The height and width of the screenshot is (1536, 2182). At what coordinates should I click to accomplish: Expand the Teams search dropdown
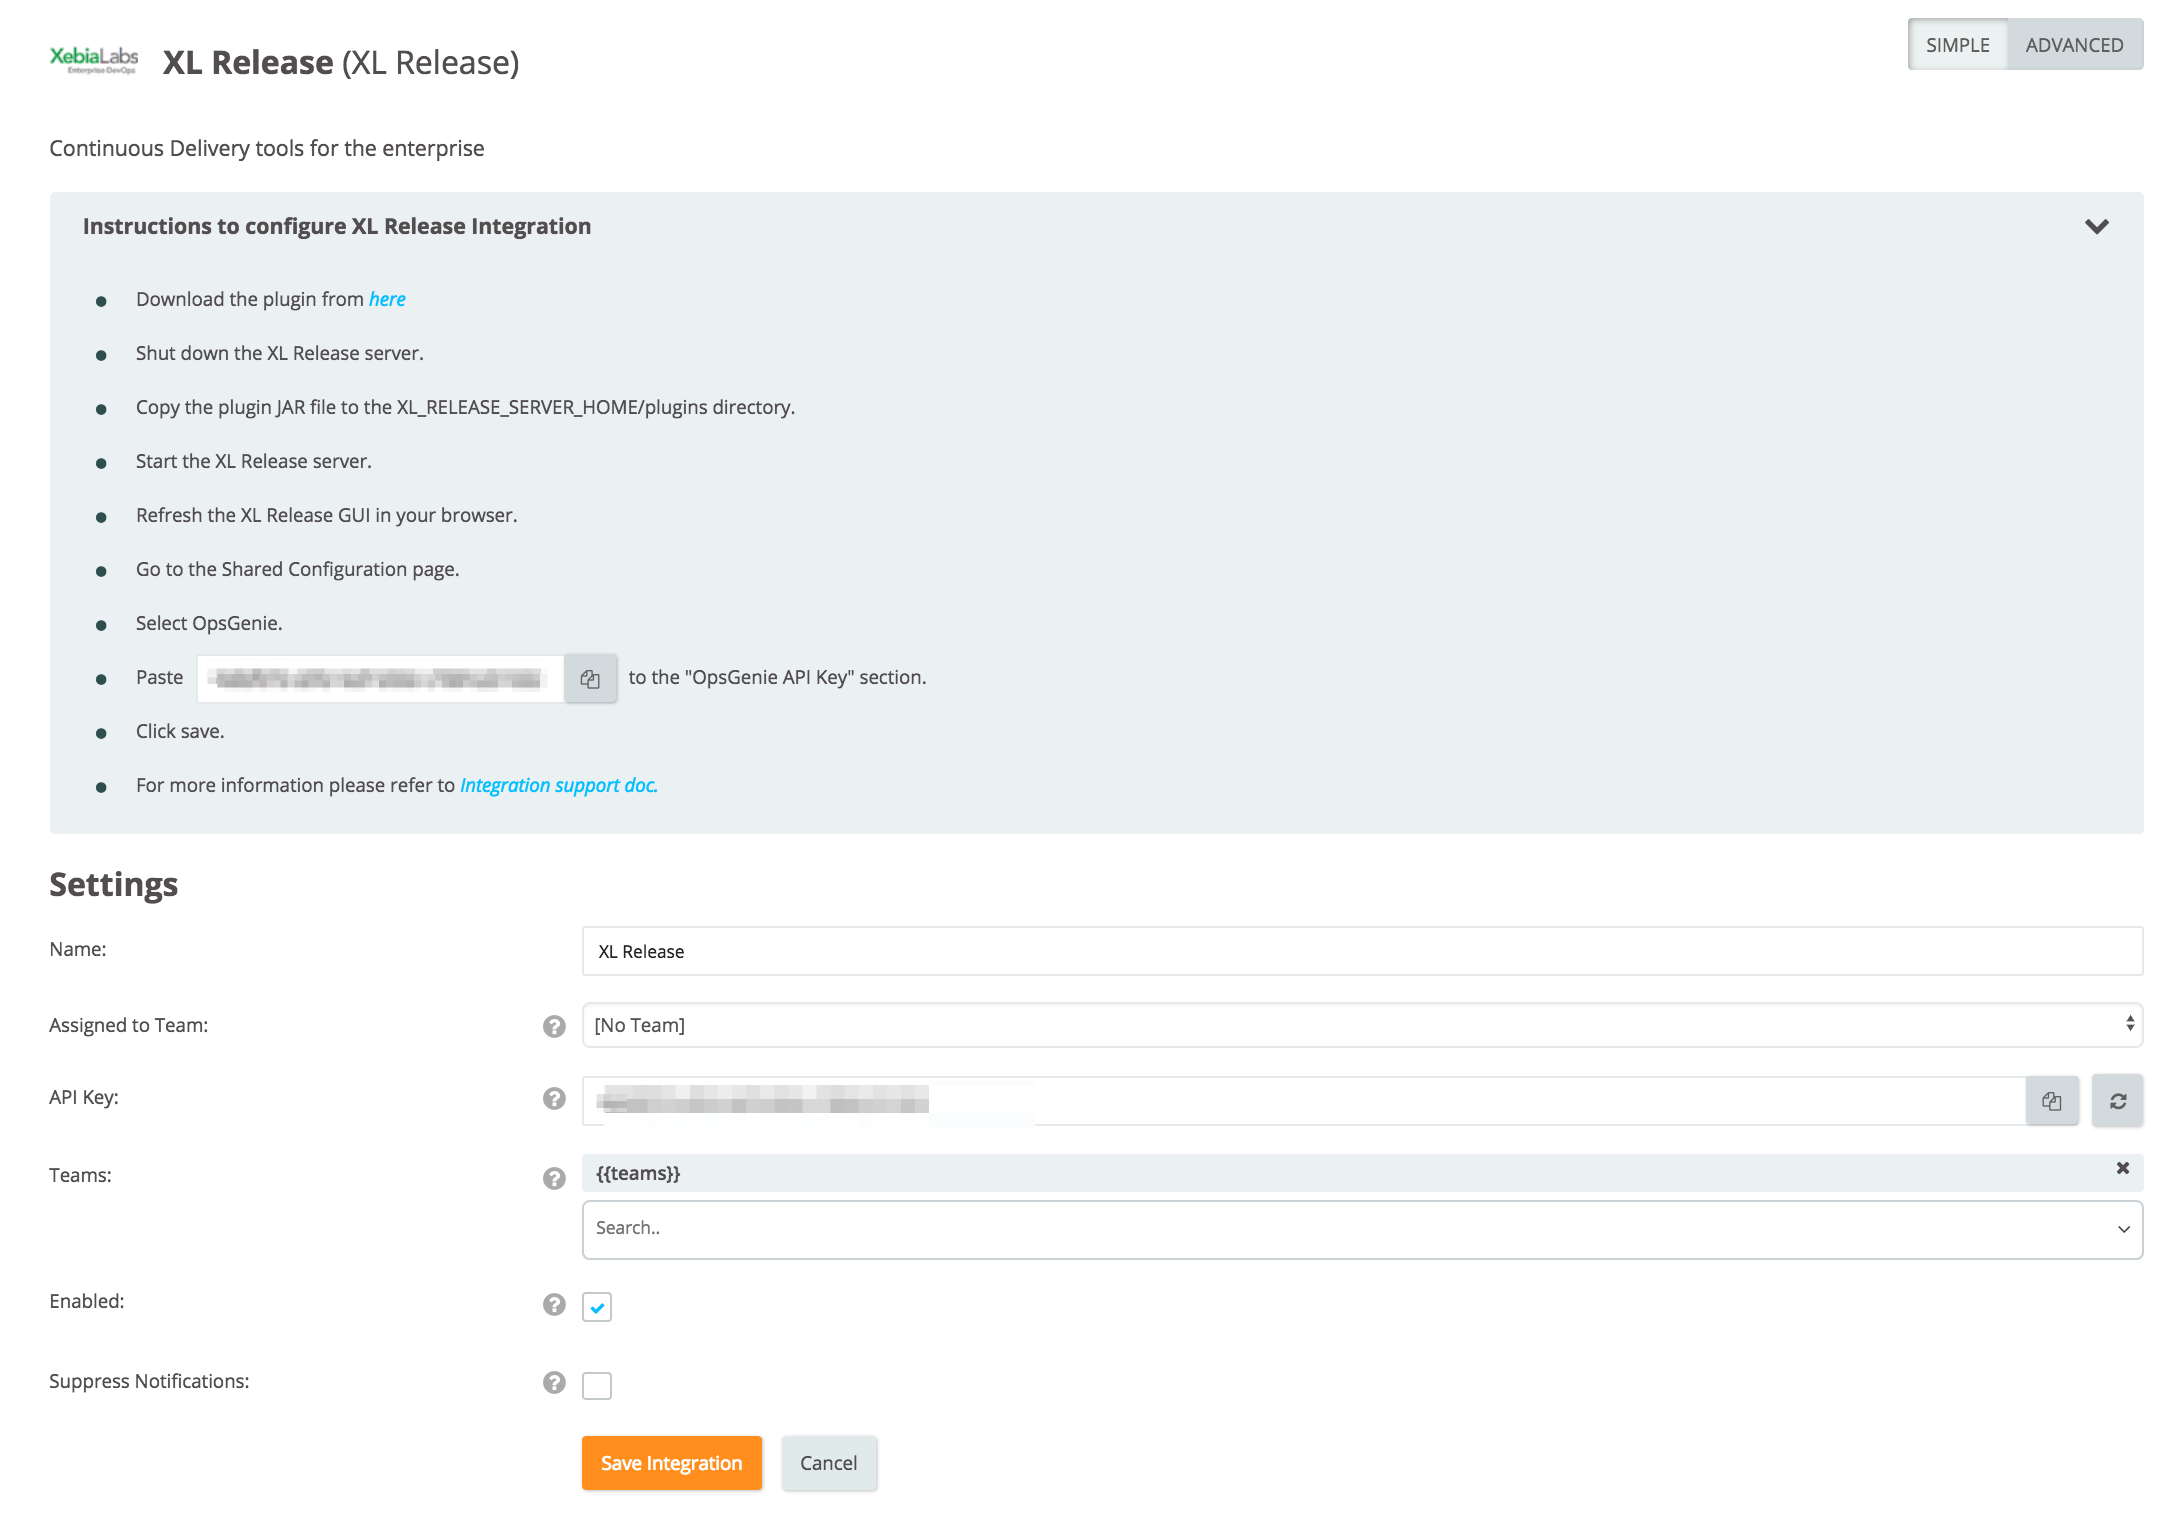[2123, 1229]
